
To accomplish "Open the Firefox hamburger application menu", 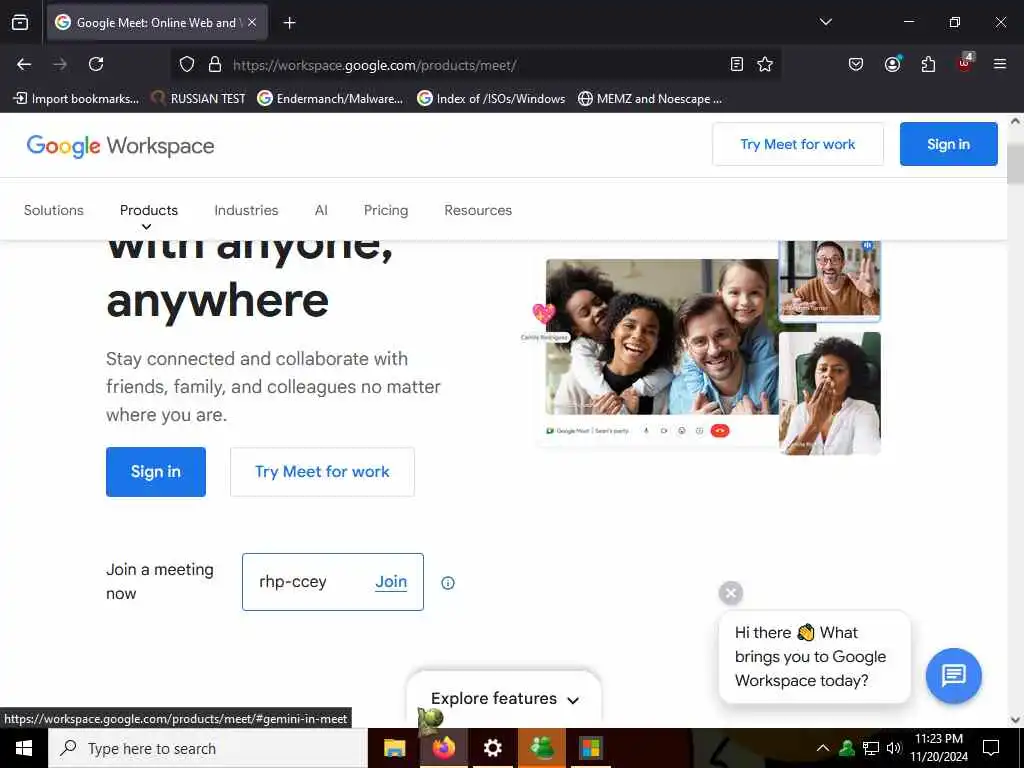I will tap(1000, 64).
